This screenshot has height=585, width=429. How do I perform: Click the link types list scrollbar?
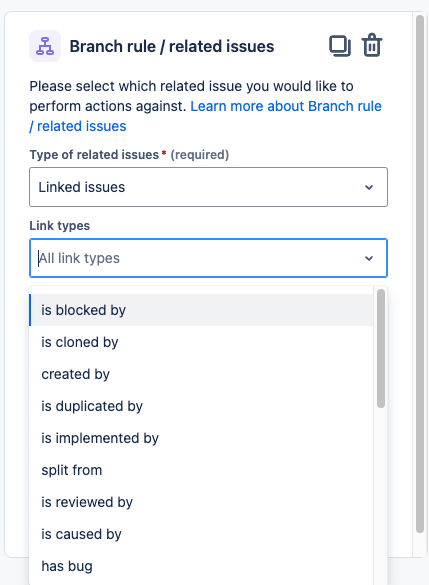tap(381, 348)
